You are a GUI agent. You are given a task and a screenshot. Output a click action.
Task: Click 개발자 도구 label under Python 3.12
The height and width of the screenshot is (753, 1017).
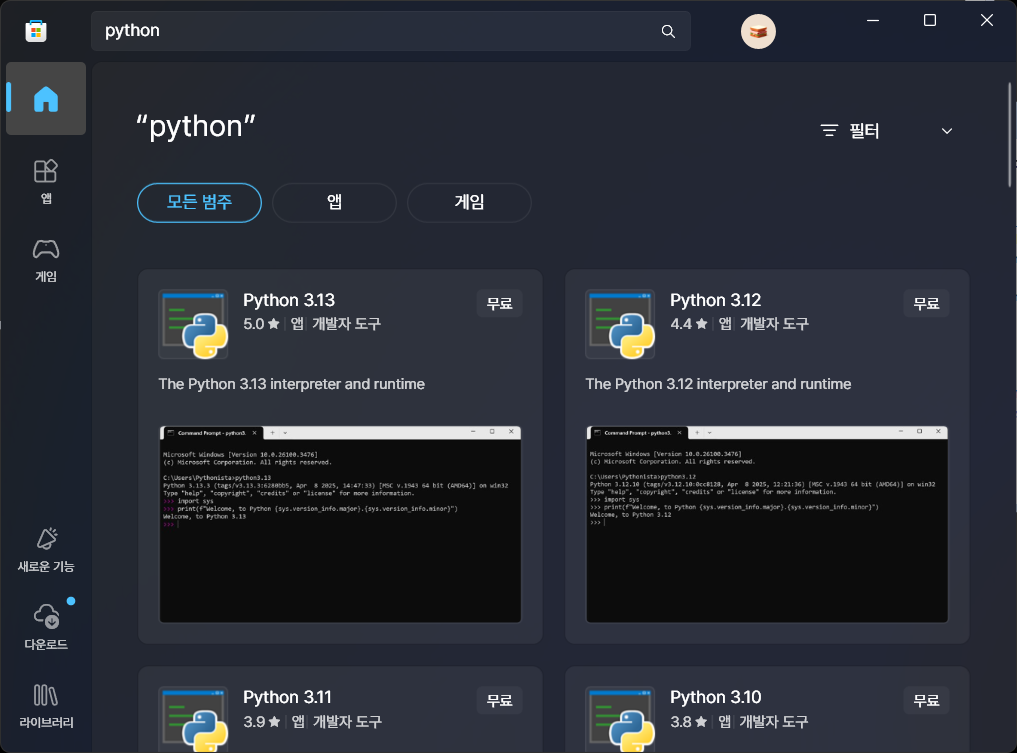pyautogui.click(x=774, y=324)
